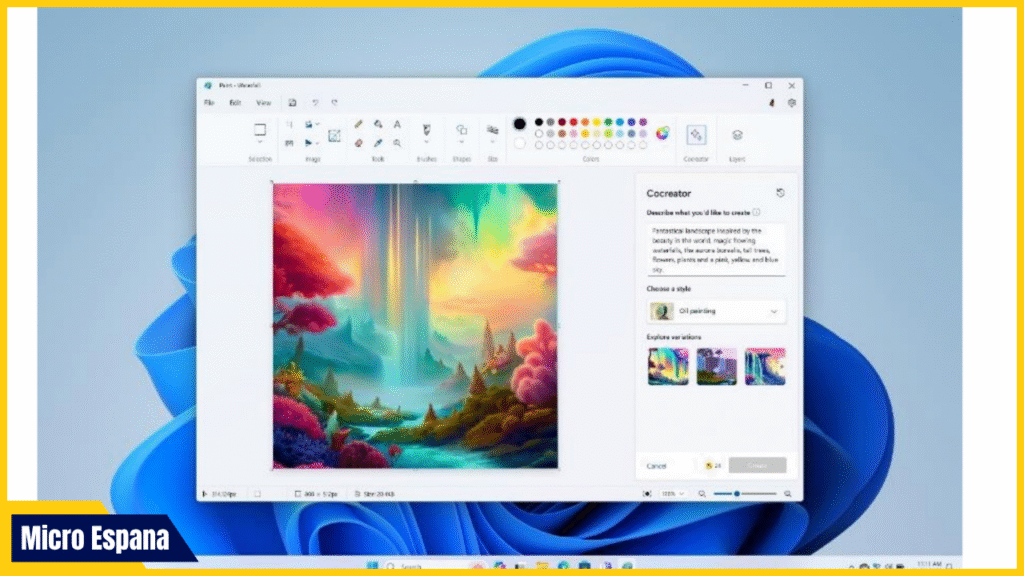The image size is (1024, 576).
Task: Select the Pencil tool
Action: pyautogui.click(x=358, y=125)
